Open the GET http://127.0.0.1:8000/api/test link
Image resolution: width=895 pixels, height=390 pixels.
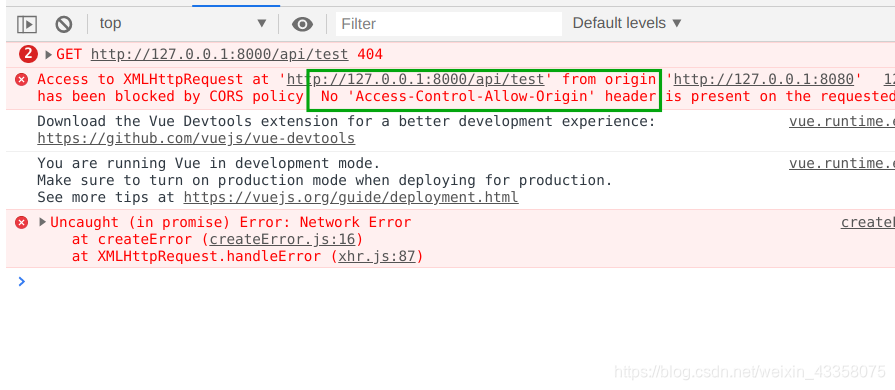click(219, 55)
